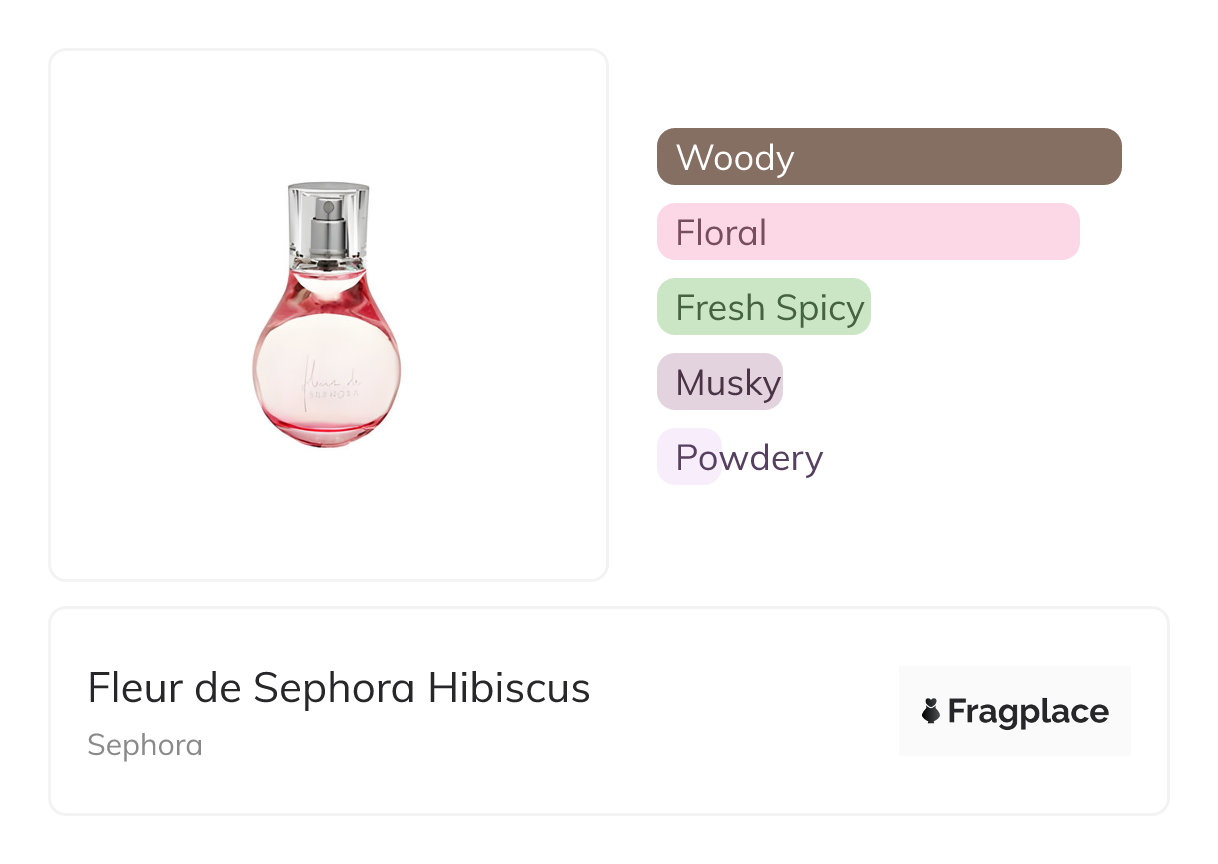Click the Fleur de Sephora Hibiscus title

pos(339,688)
